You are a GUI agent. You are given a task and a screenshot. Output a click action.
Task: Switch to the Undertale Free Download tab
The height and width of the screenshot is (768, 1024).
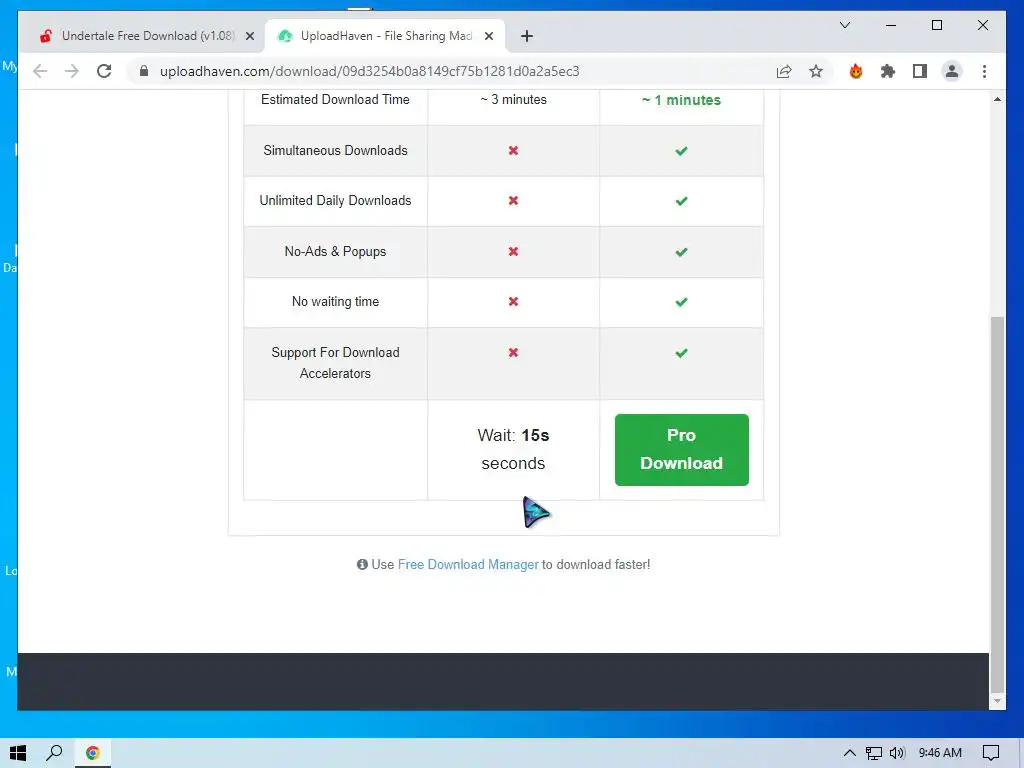pyautogui.click(x=147, y=36)
